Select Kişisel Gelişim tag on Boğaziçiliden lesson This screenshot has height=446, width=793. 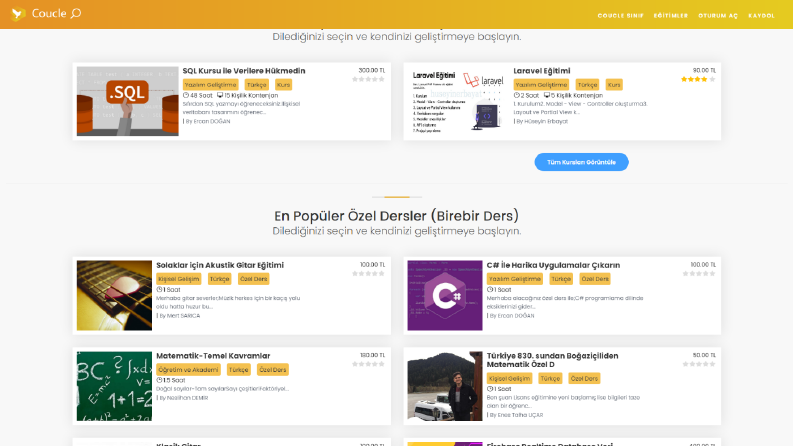coord(509,378)
